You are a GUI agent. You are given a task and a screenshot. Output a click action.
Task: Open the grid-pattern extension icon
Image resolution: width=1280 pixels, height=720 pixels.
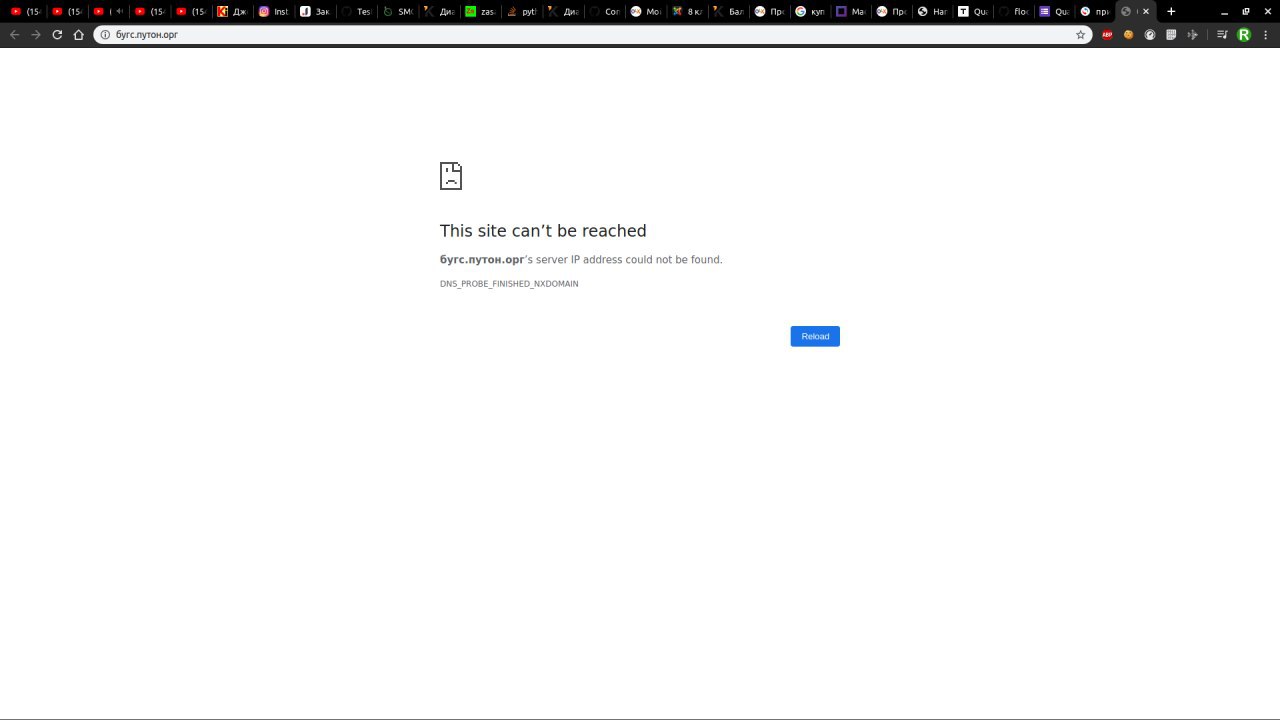1171,34
